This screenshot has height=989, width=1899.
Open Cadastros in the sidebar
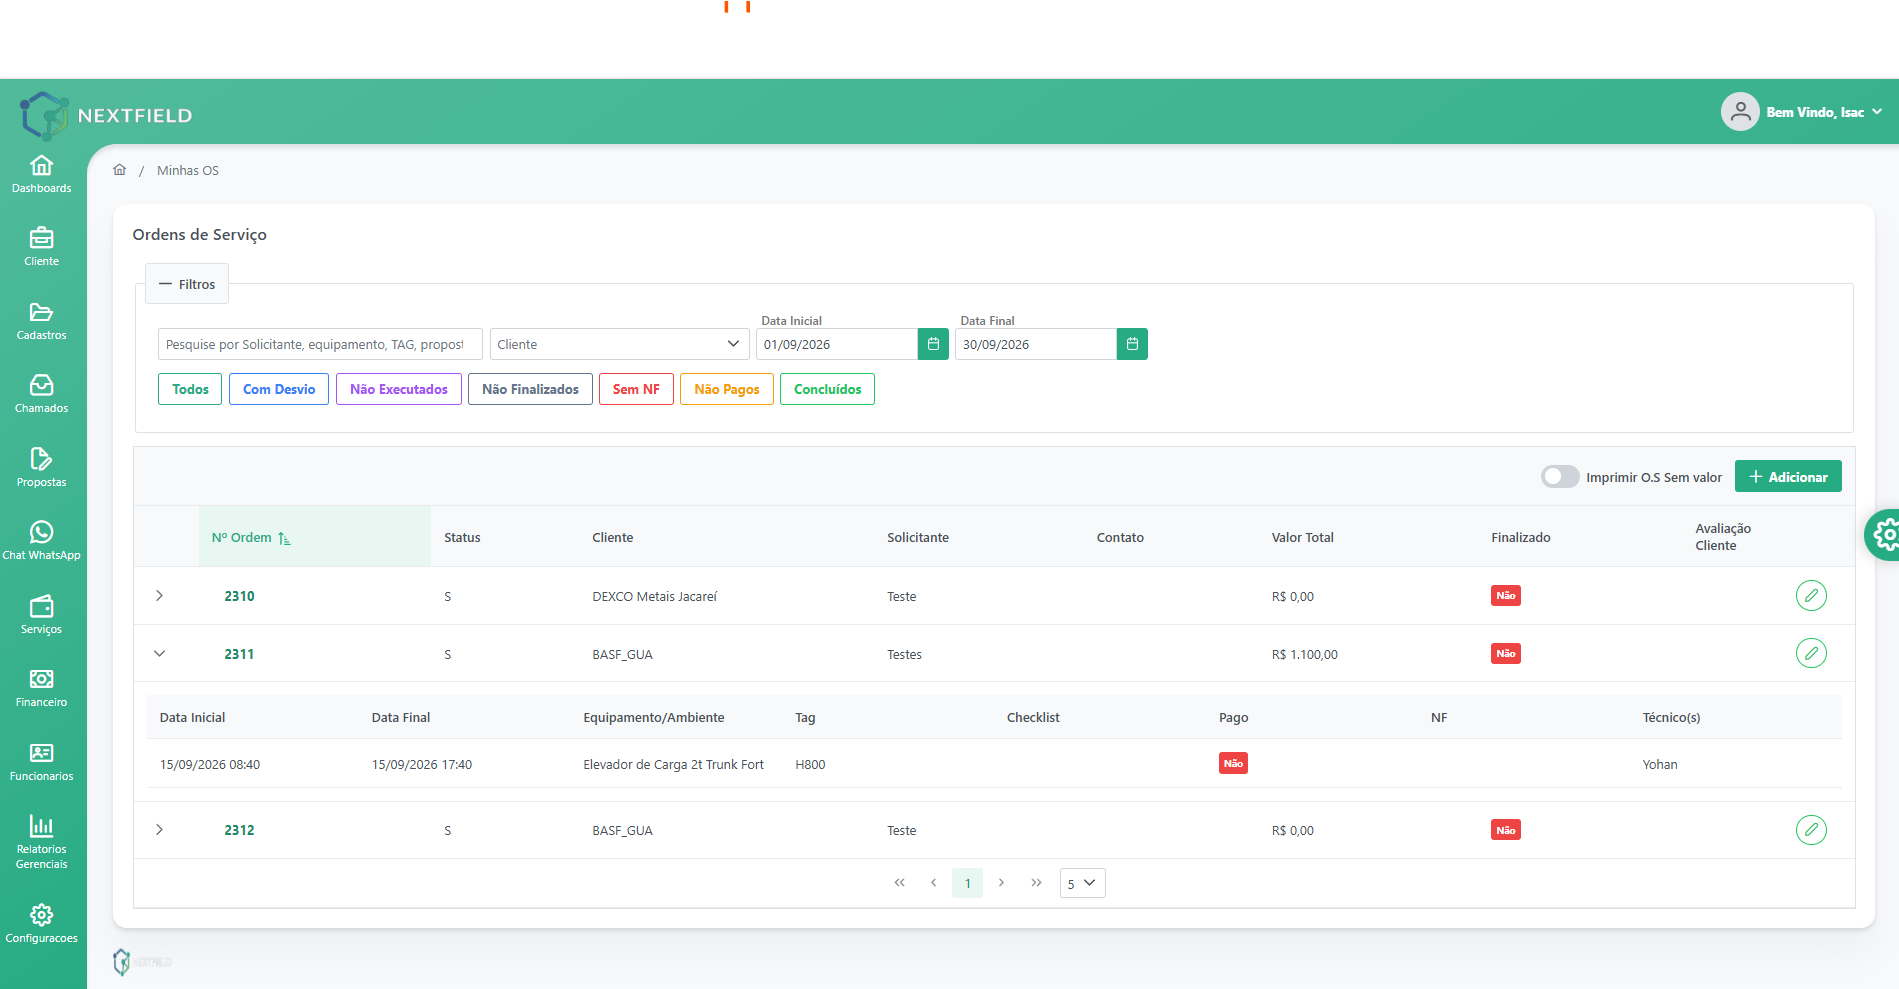(41, 321)
